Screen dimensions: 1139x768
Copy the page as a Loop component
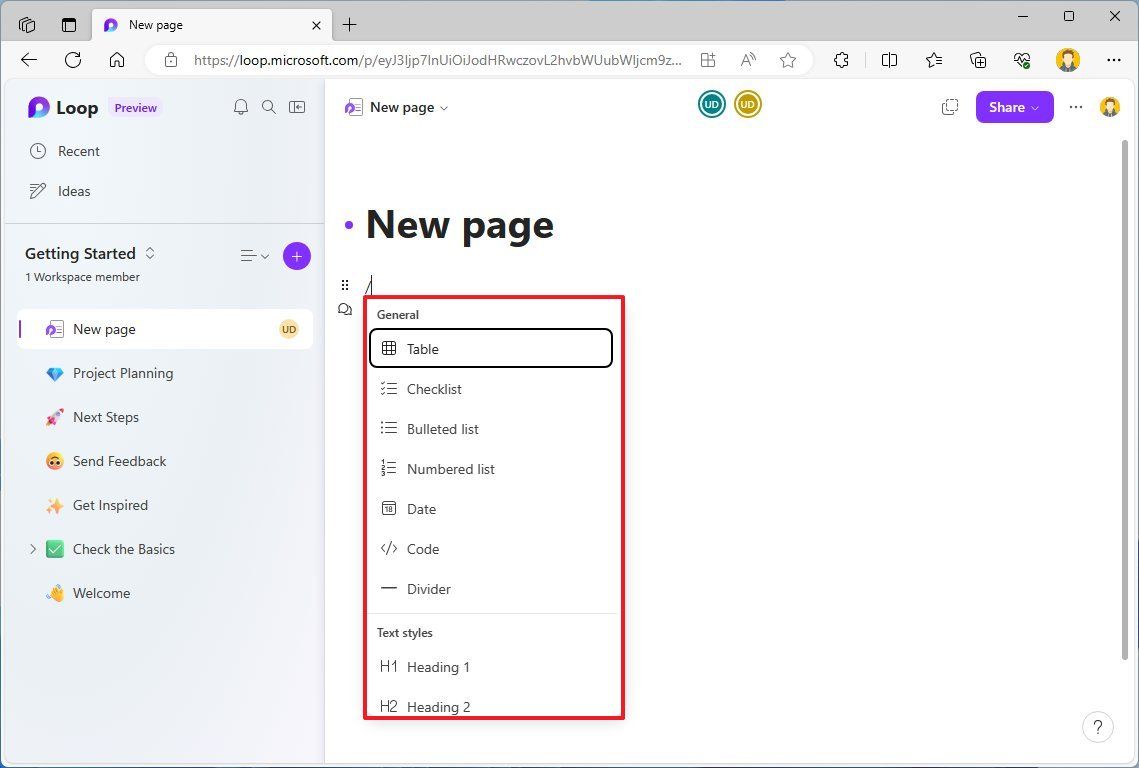point(949,106)
